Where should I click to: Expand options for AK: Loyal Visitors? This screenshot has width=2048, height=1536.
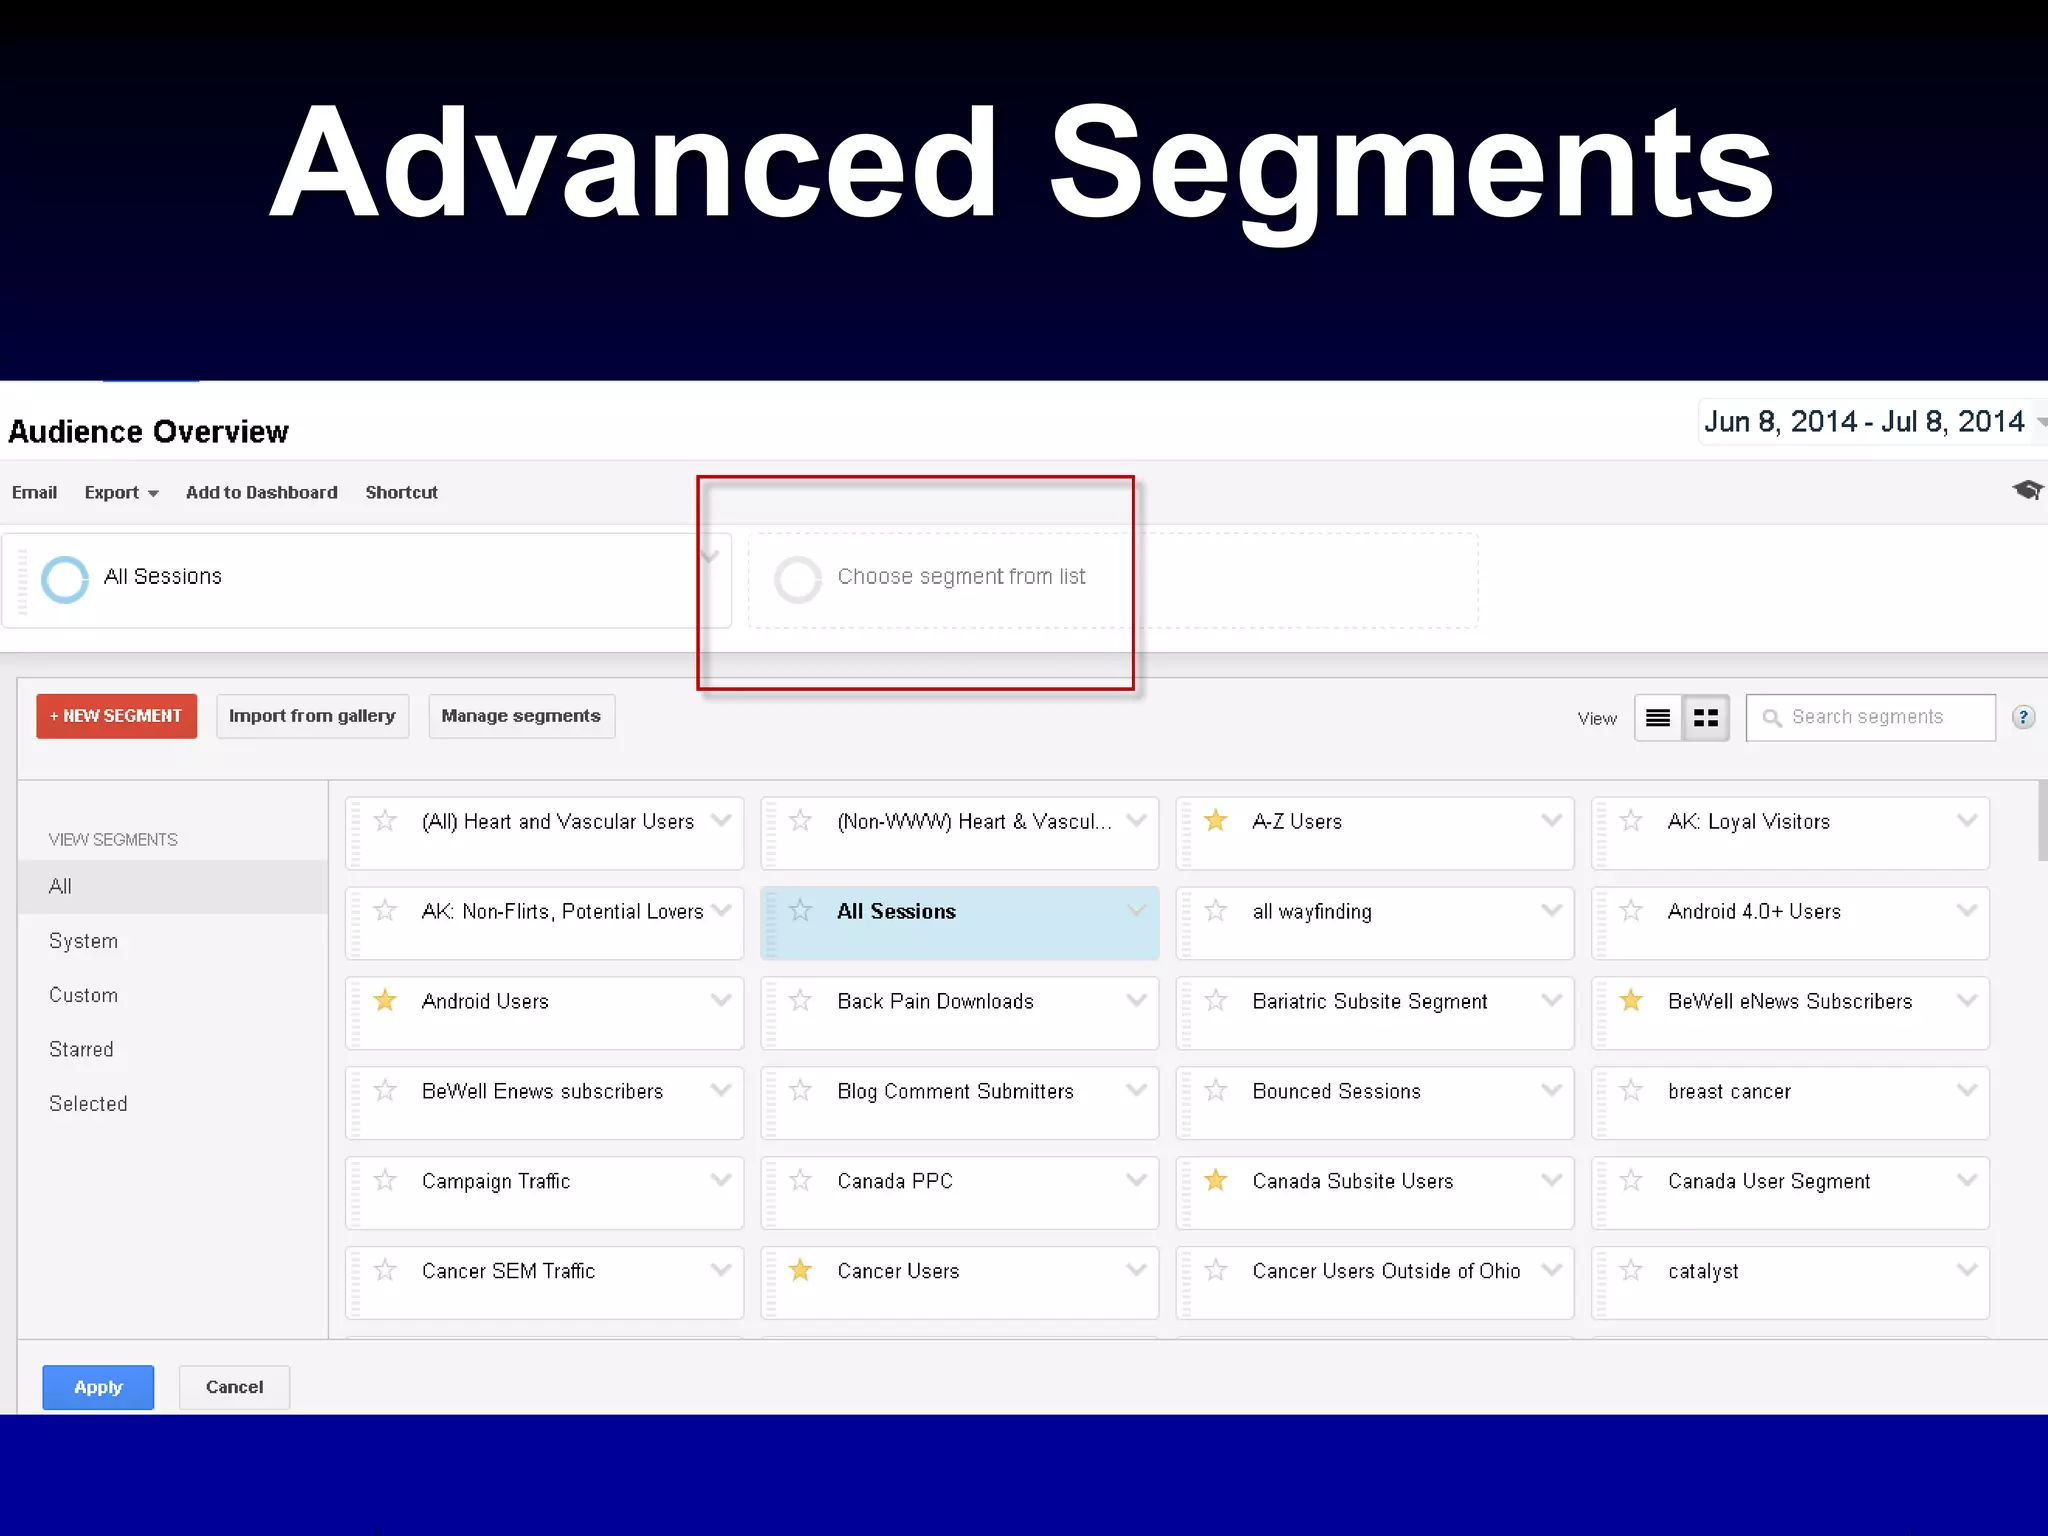1967,820
